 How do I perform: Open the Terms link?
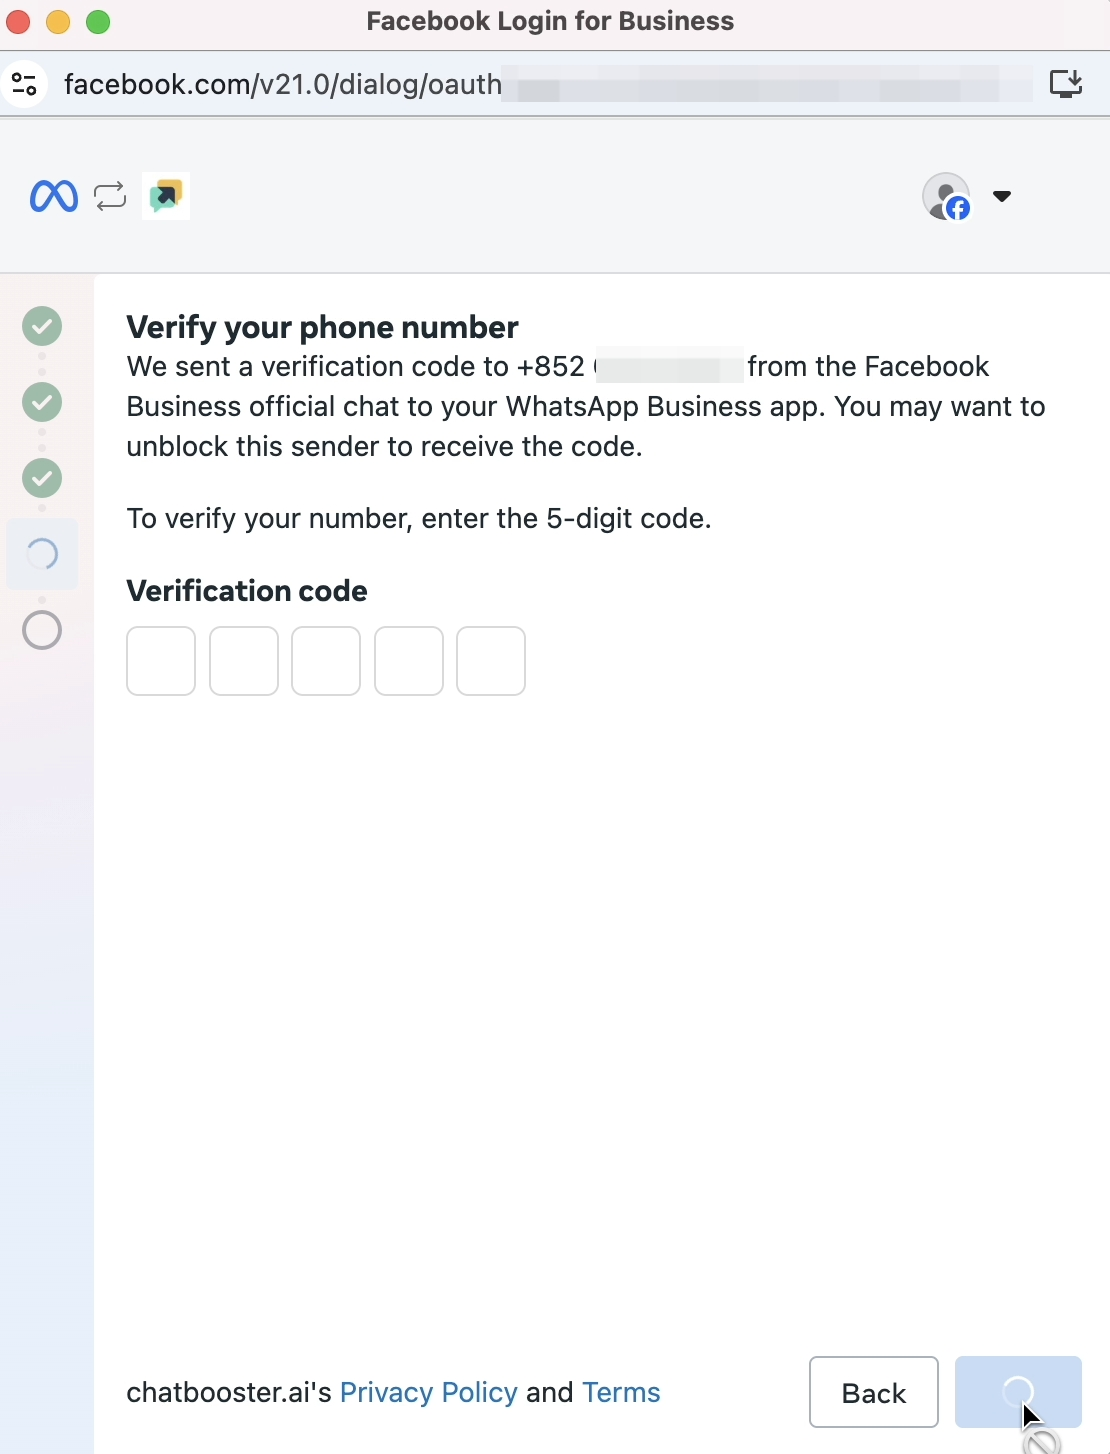[621, 1392]
